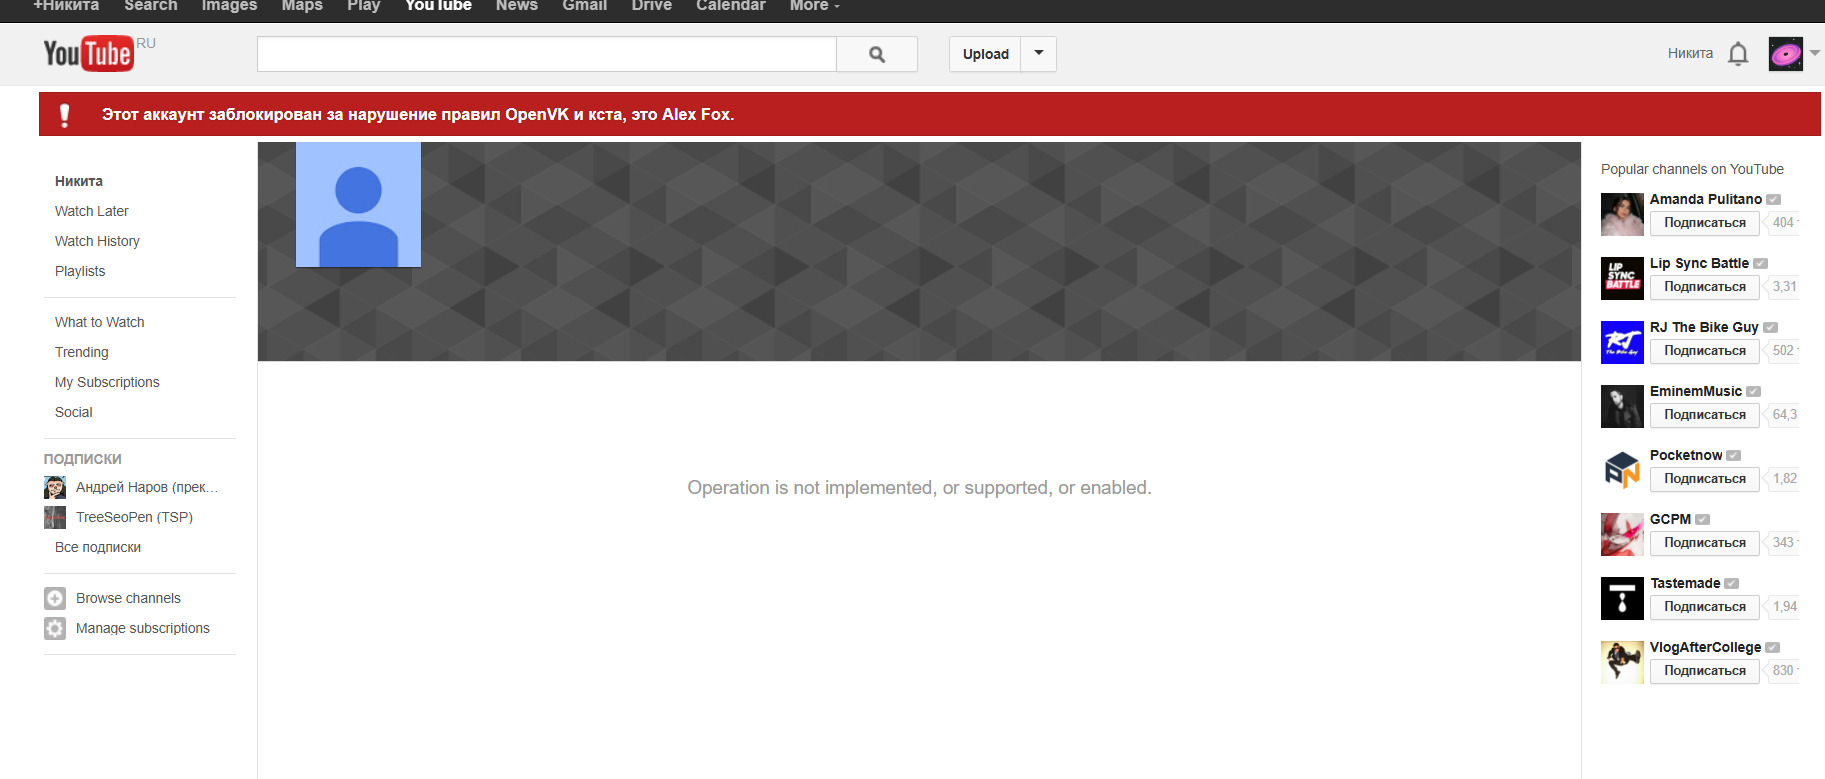Viewport: 1825px width, 779px height.
Task: Subscribe to GCPM
Action: coord(1705,543)
